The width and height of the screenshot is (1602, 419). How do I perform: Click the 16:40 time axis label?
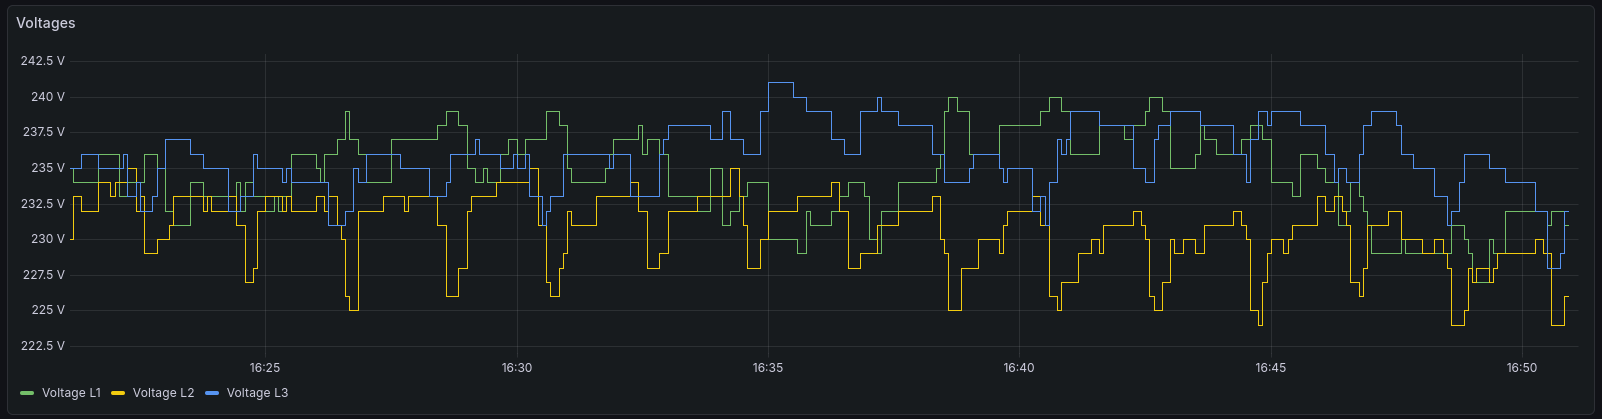pyautogui.click(x=1019, y=368)
